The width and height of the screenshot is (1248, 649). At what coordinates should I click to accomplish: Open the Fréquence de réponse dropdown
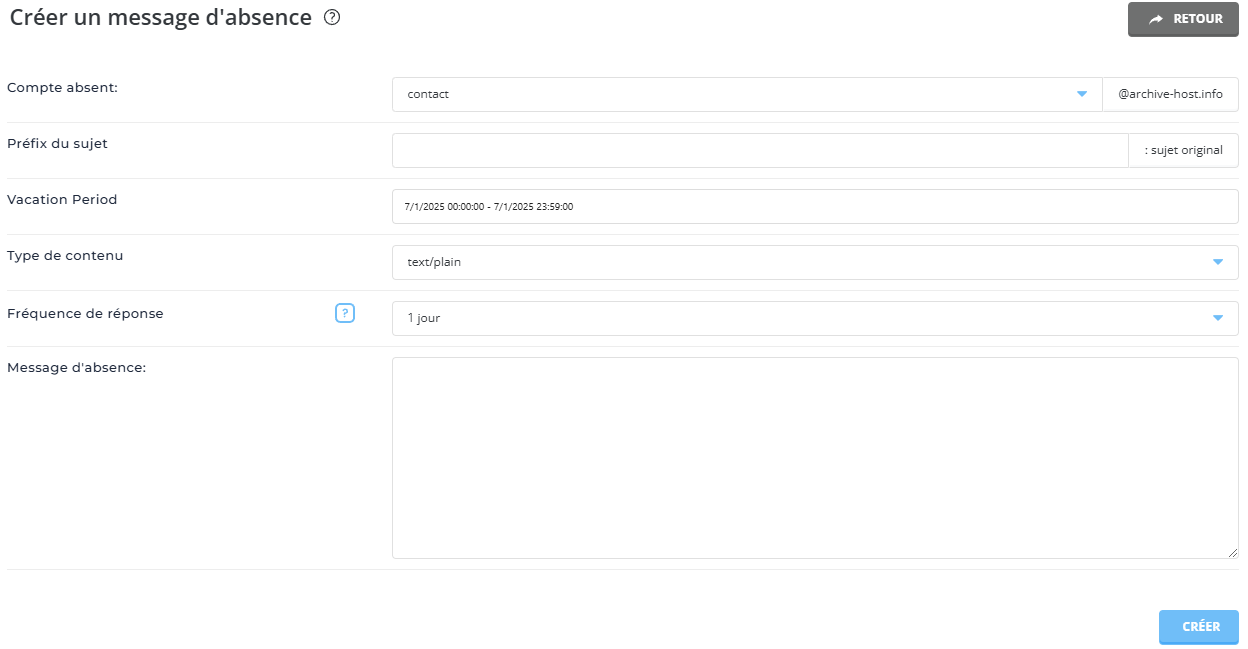click(x=800, y=319)
